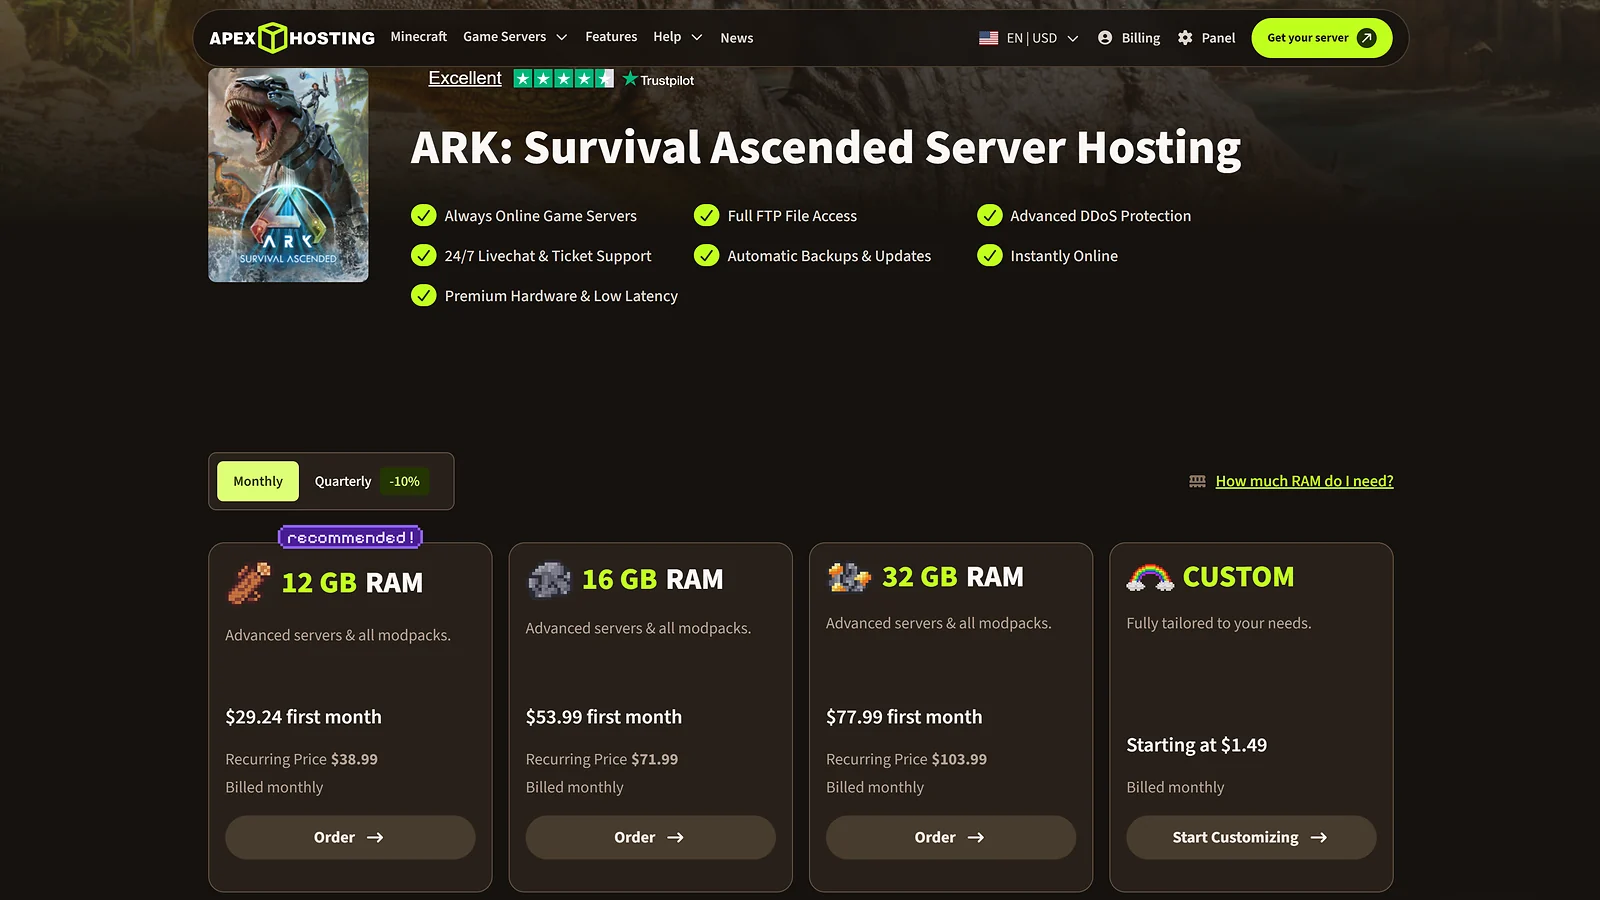This screenshot has width=1600, height=900.
Task: Click Recurring Price $103.99 text
Action: tap(906, 759)
